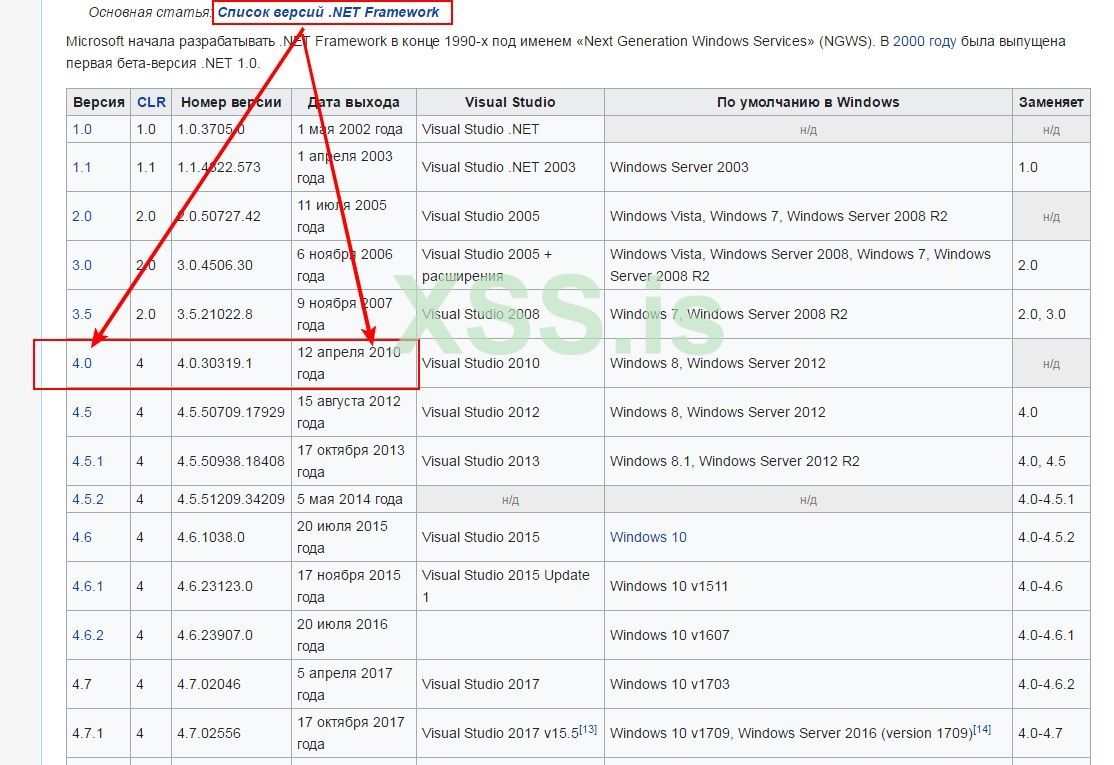Click the "Дата выхода" column header
This screenshot has width=1114, height=765.
tap(353, 102)
